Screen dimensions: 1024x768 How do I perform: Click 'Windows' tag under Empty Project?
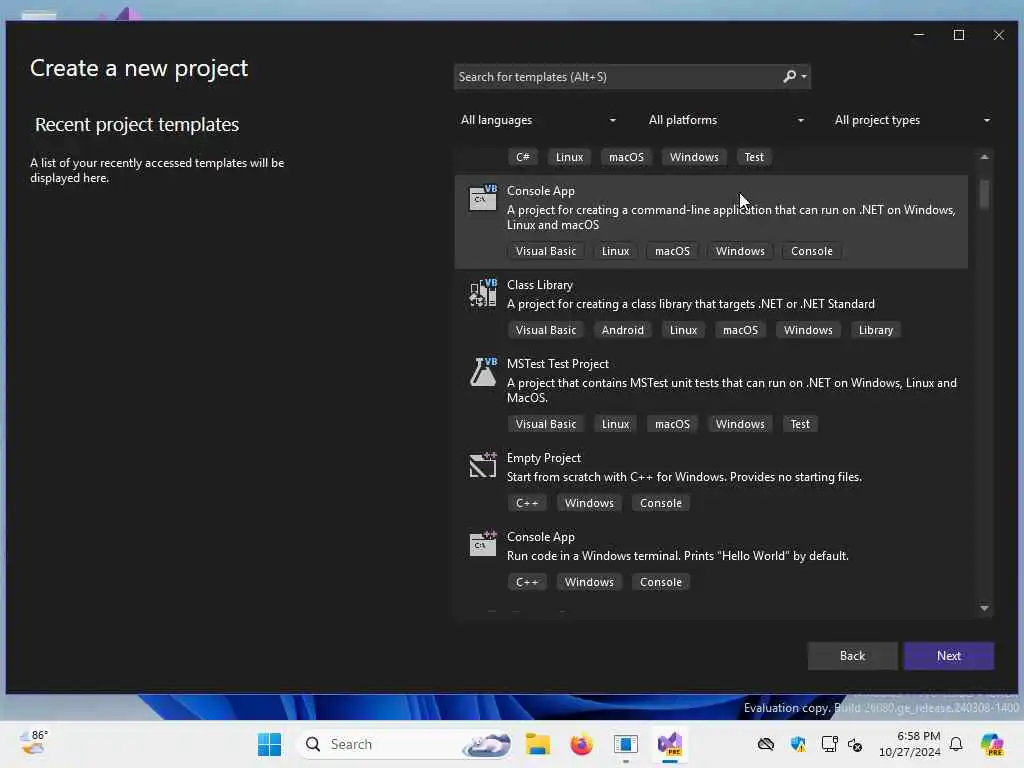(x=589, y=504)
